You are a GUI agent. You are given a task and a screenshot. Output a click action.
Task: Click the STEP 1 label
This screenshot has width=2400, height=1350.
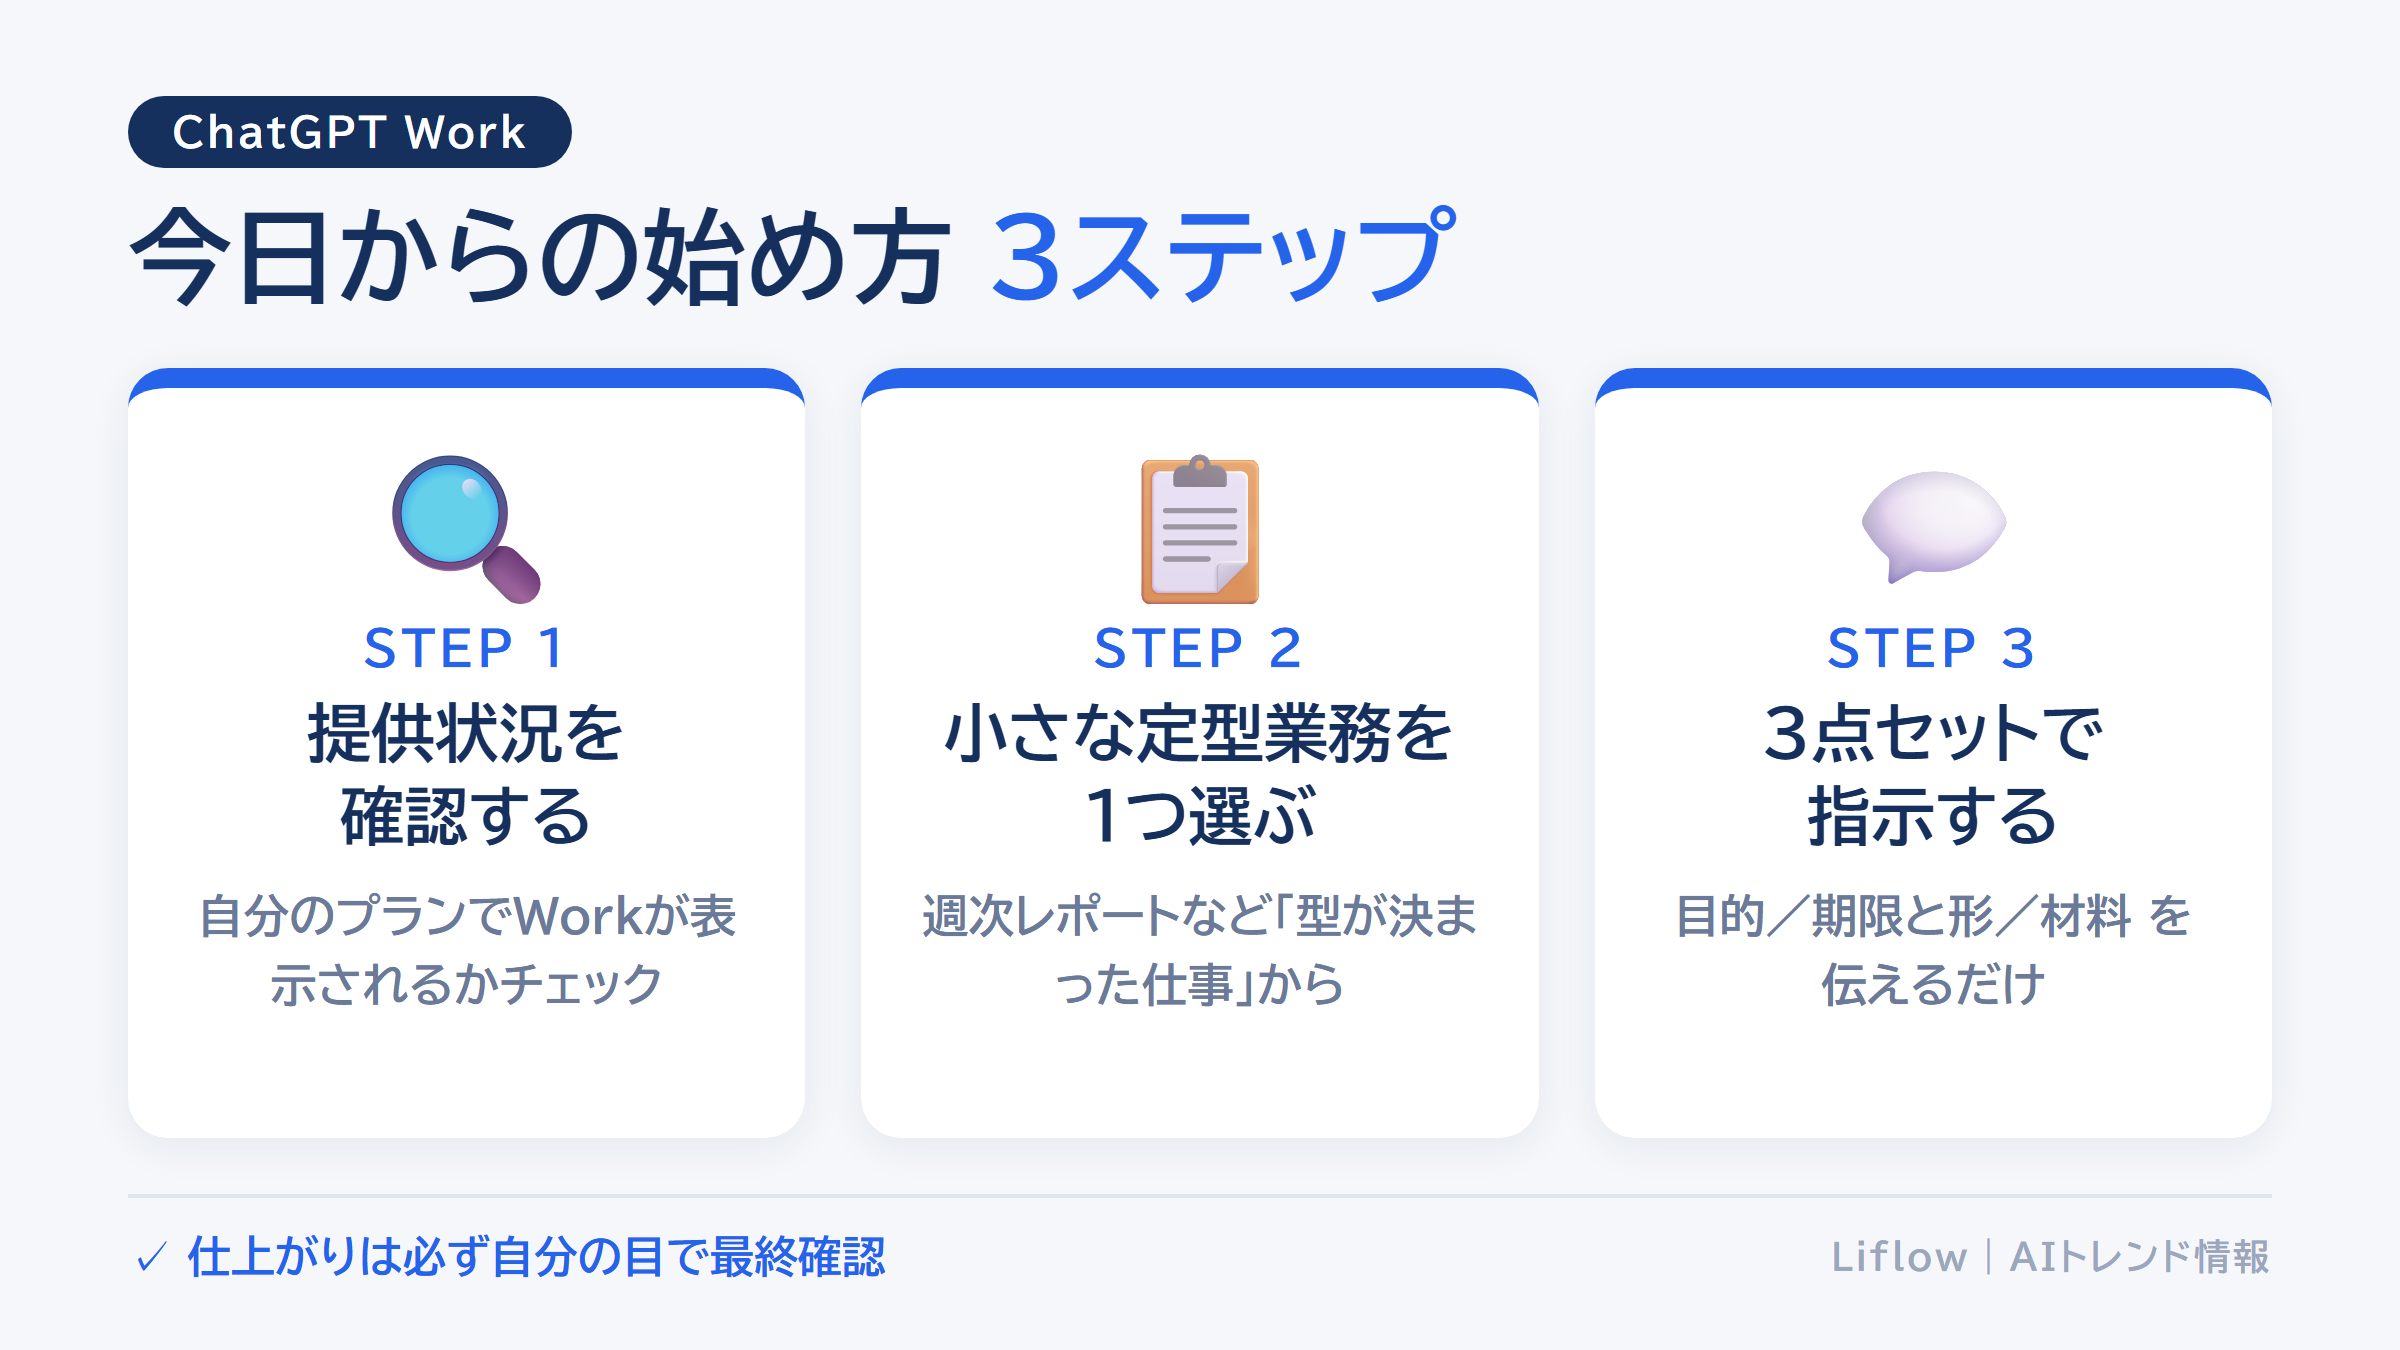[x=466, y=648]
